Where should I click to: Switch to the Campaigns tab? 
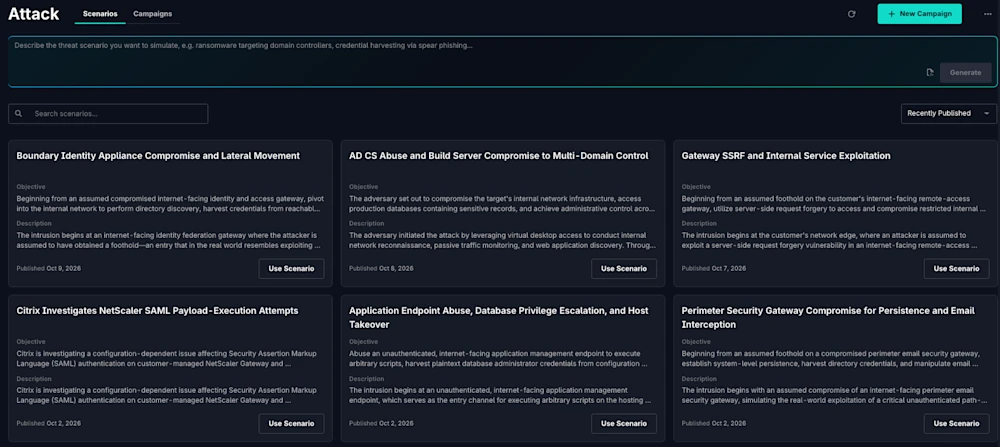point(152,14)
